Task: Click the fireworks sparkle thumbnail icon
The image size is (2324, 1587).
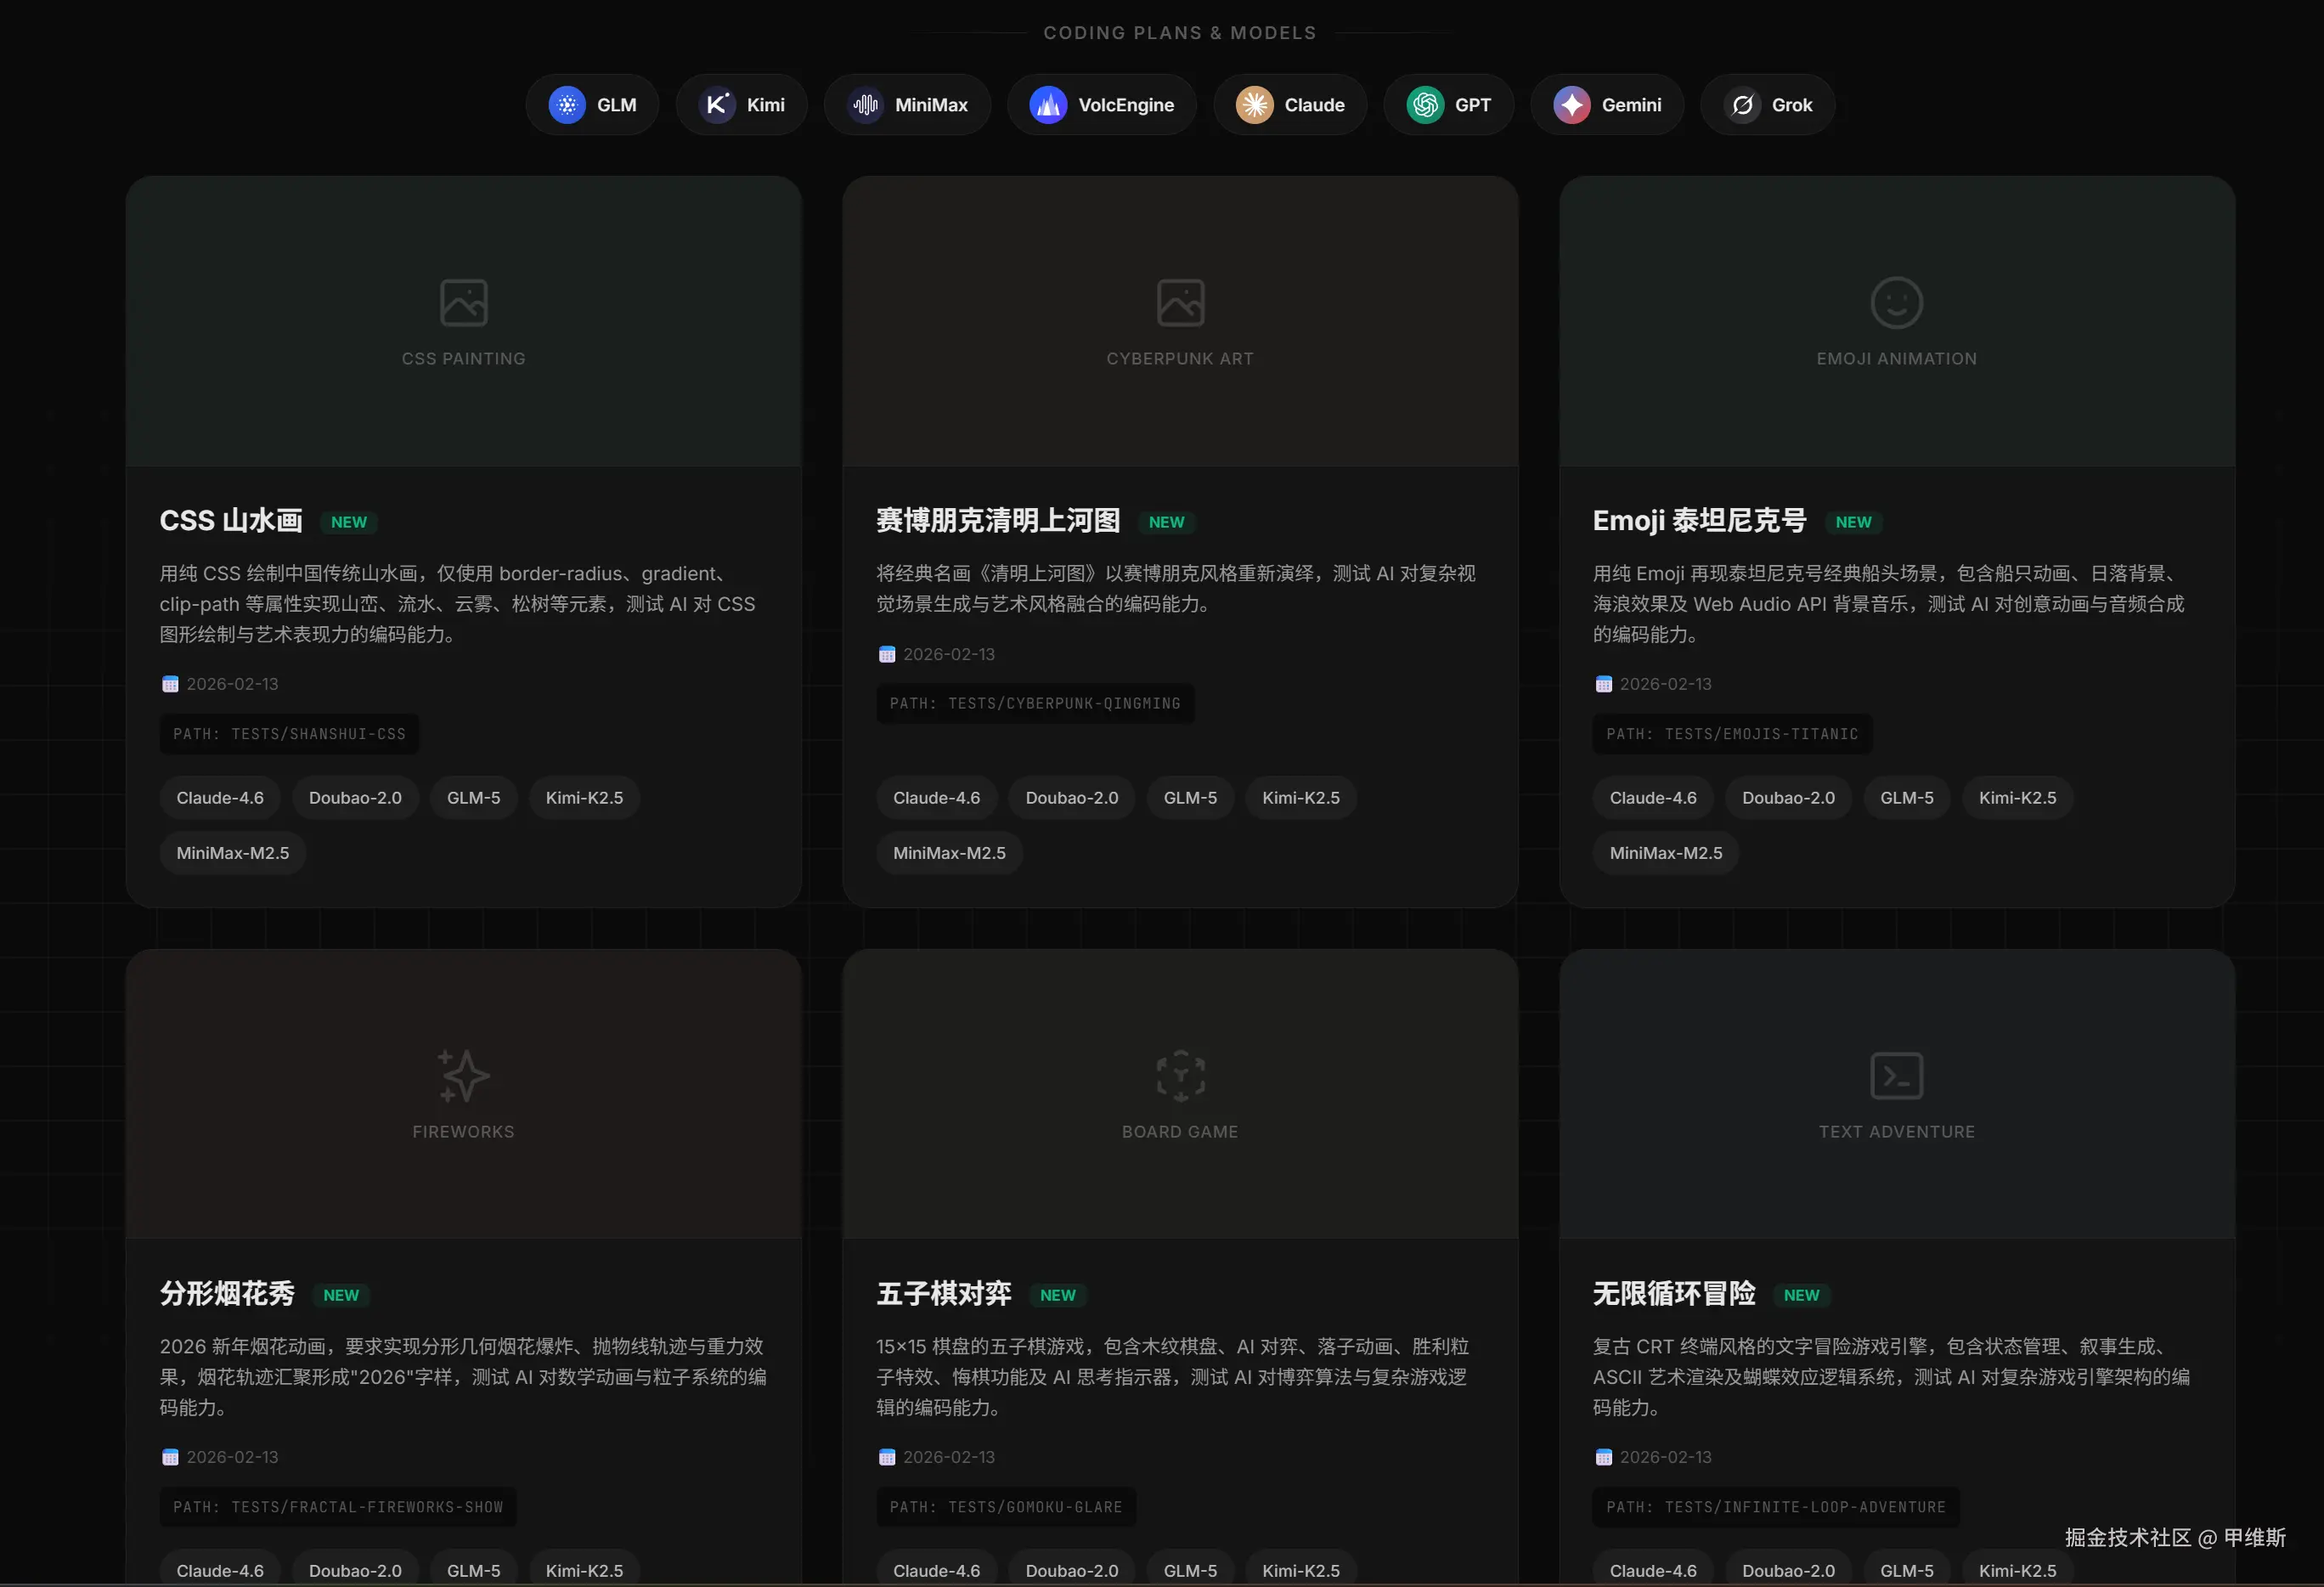Action: coord(463,1076)
